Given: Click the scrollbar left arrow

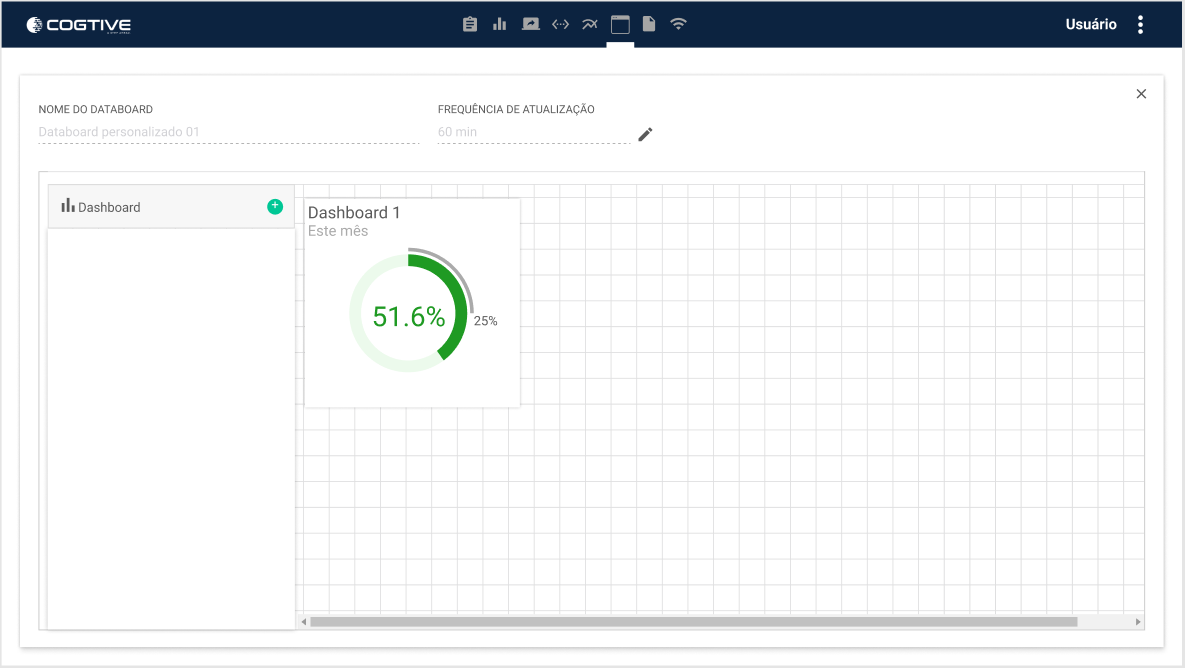Looking at the screenshot, I should [304, 622].
